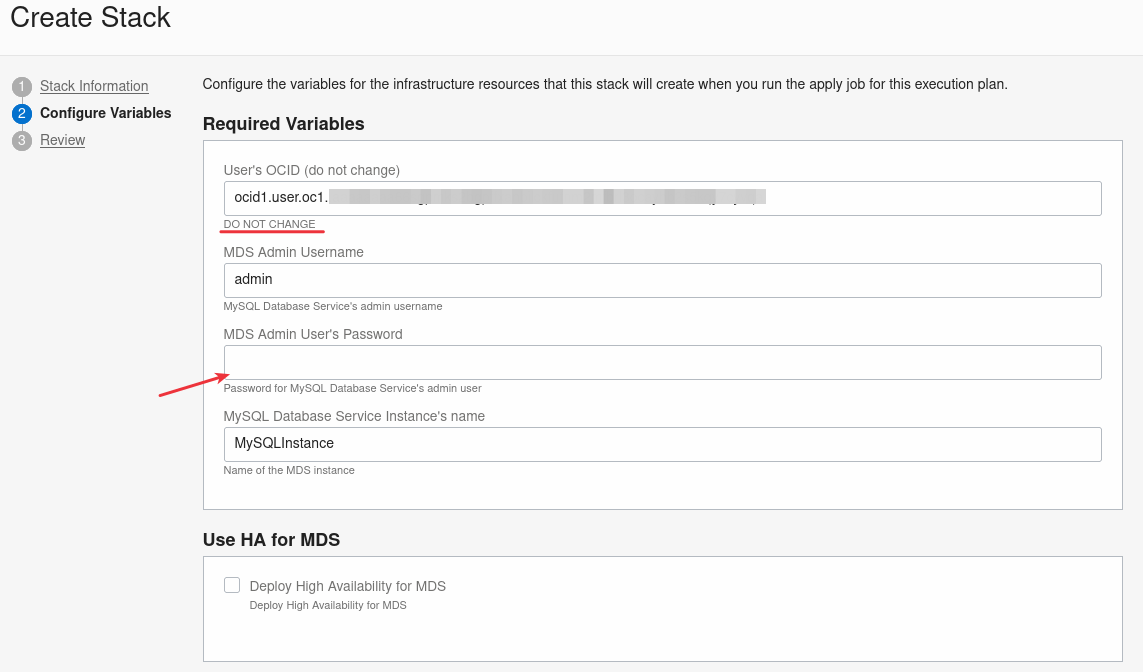Go to the Review step link
1143x672 pixels.
pyautogui.click(x=62, y=140)
